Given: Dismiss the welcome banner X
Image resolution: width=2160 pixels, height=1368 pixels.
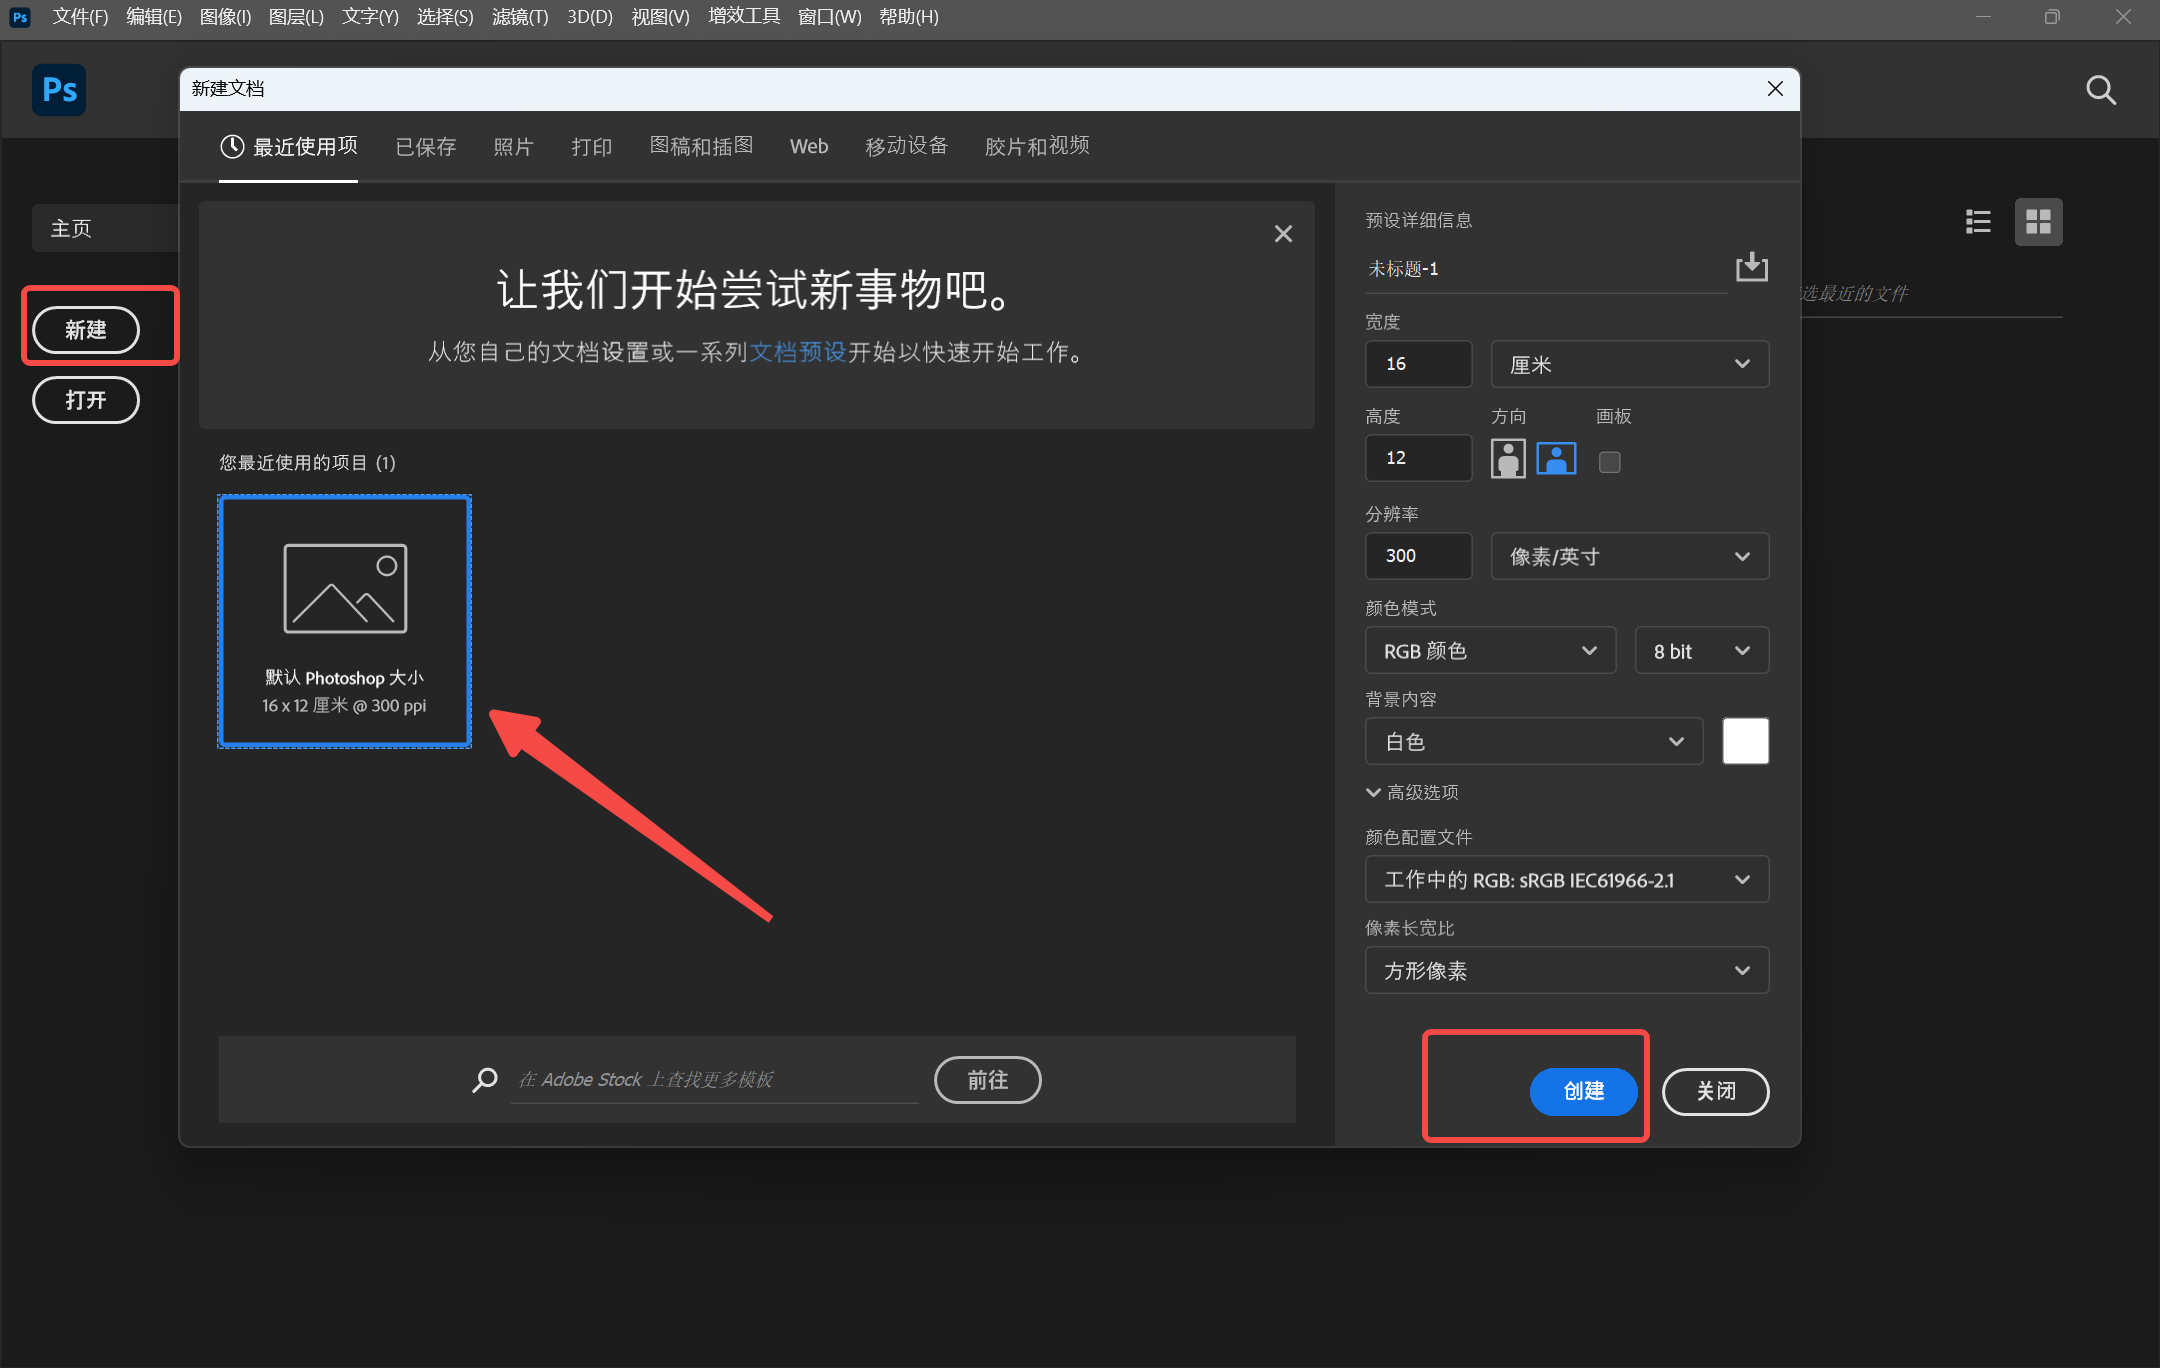Looking at the screenshot, I should (x=1283, y=234).
